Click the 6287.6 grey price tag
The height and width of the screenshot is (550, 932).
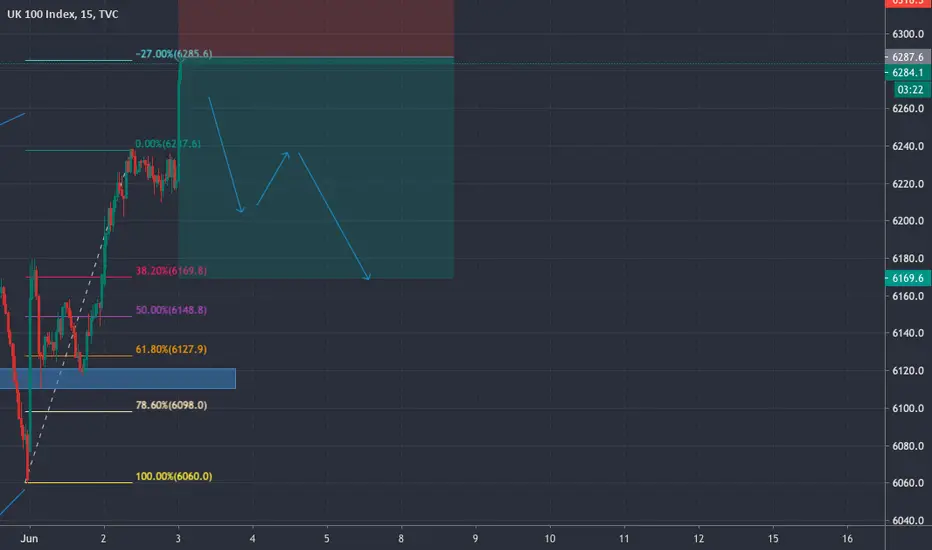tap(908, 57)
